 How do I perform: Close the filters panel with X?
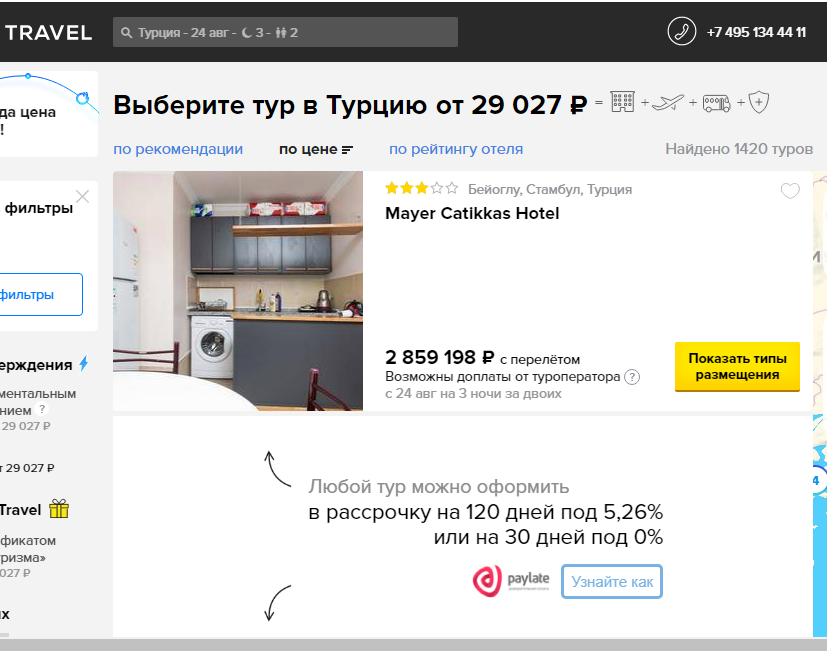click(x=82, y=197)
